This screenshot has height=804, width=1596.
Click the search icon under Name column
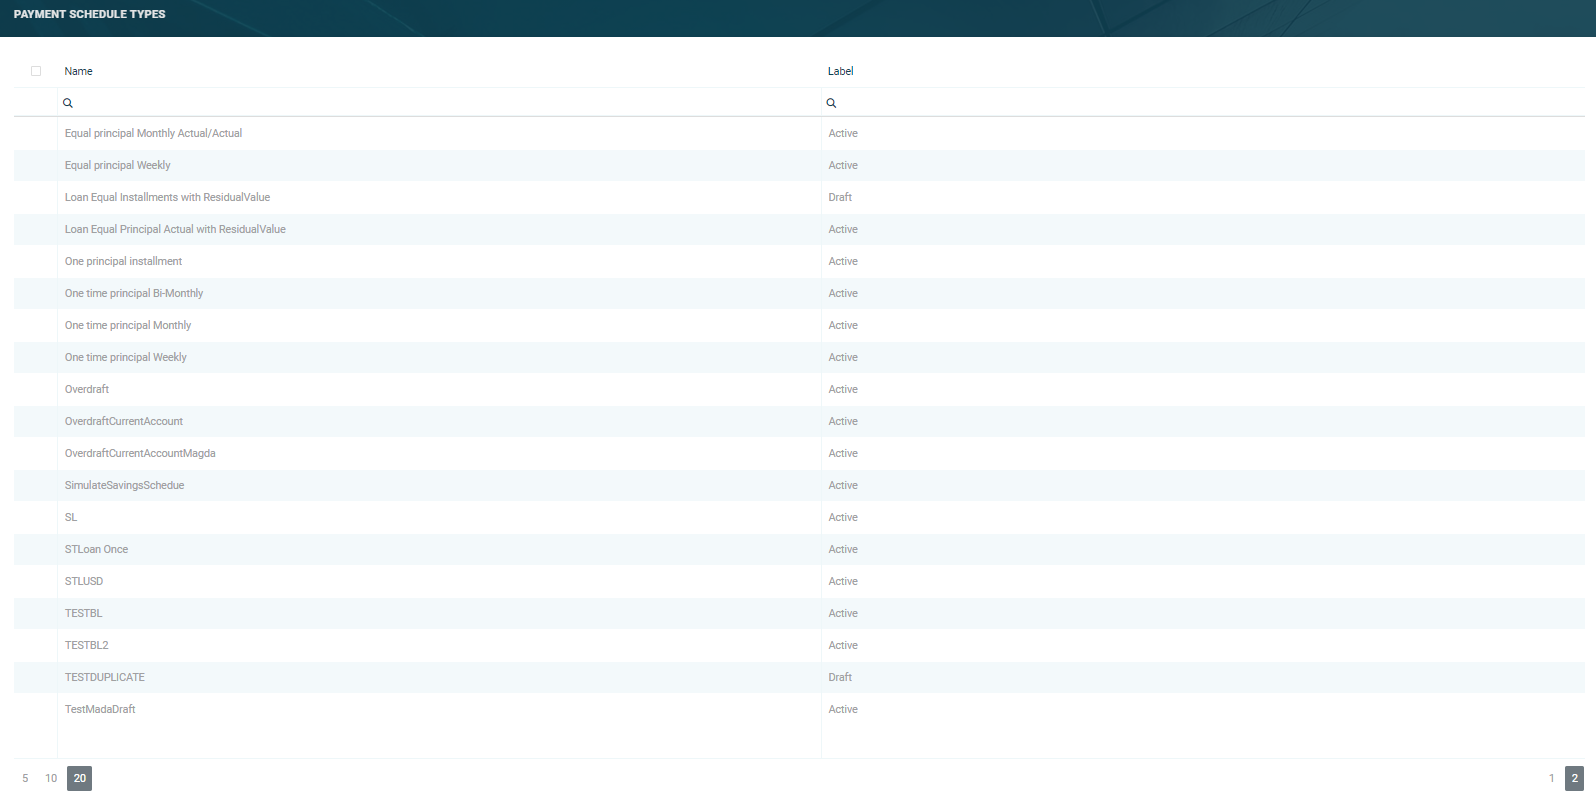[68, 103]
